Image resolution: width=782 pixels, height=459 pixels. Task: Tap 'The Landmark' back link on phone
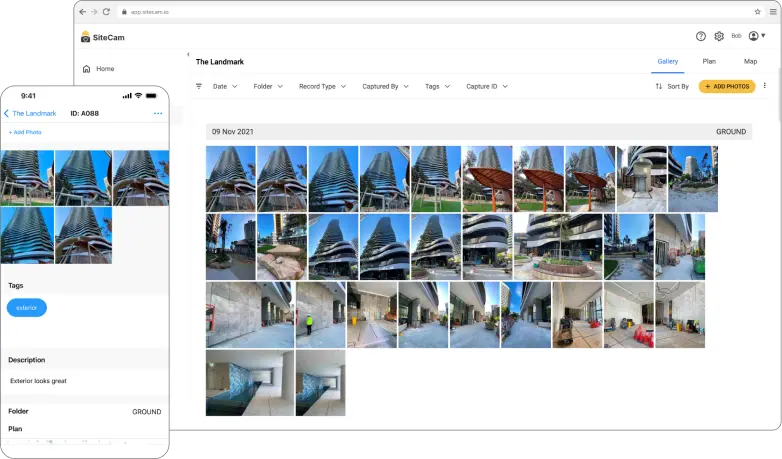[34, 113]
